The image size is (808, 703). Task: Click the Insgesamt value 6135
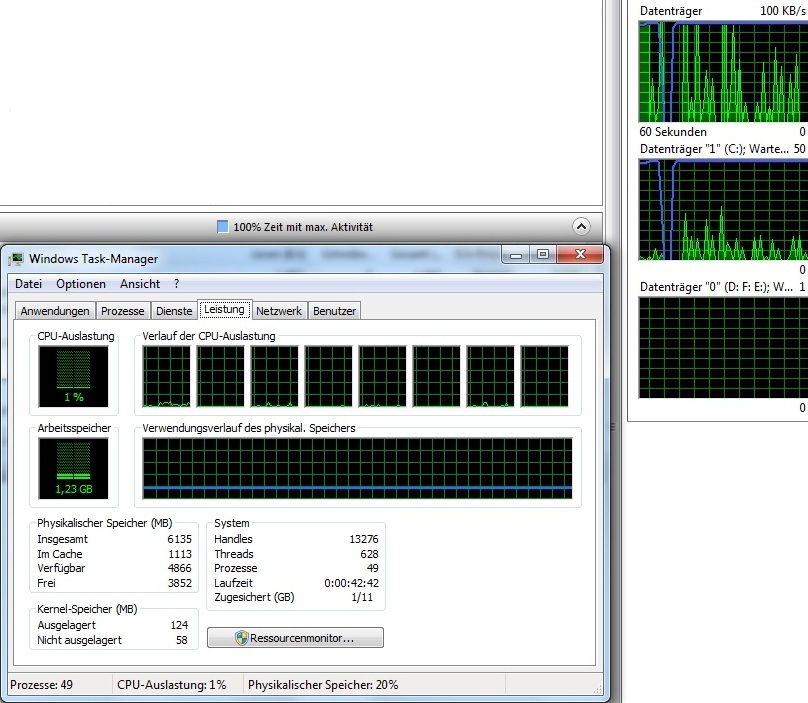pos(179,539)
